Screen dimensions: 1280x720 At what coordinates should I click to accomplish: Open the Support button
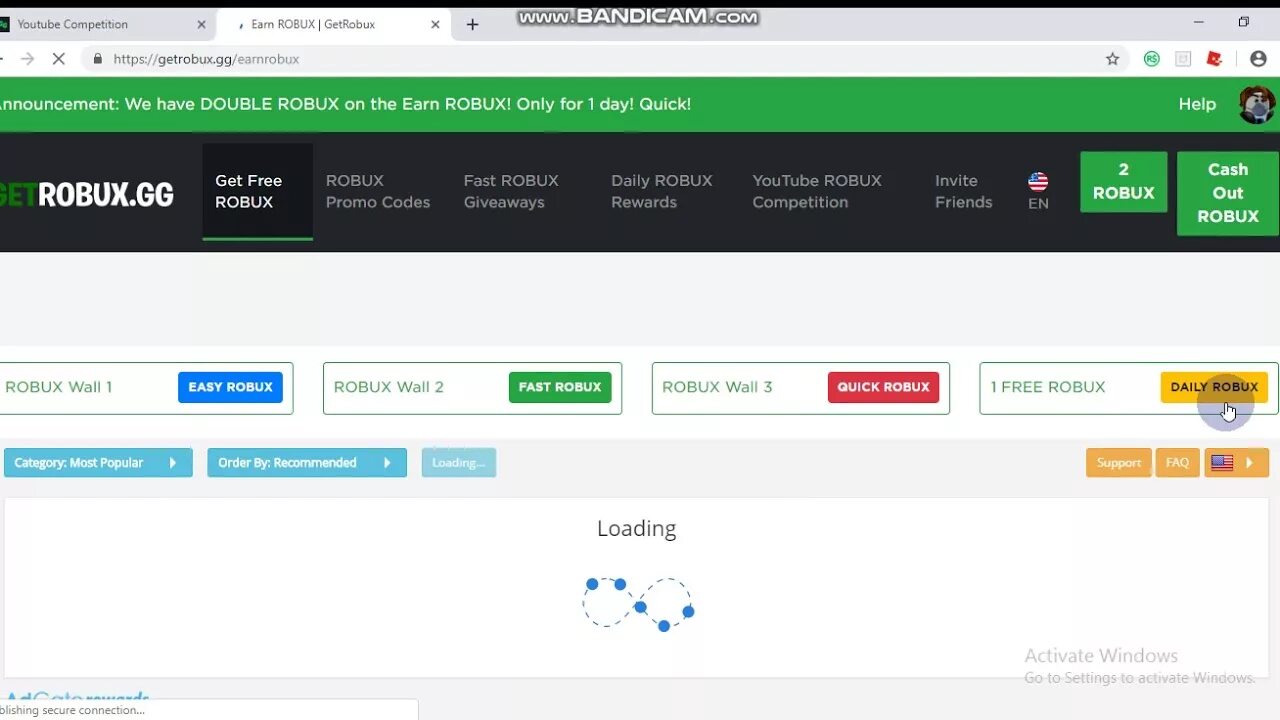tap(1119, 462)
